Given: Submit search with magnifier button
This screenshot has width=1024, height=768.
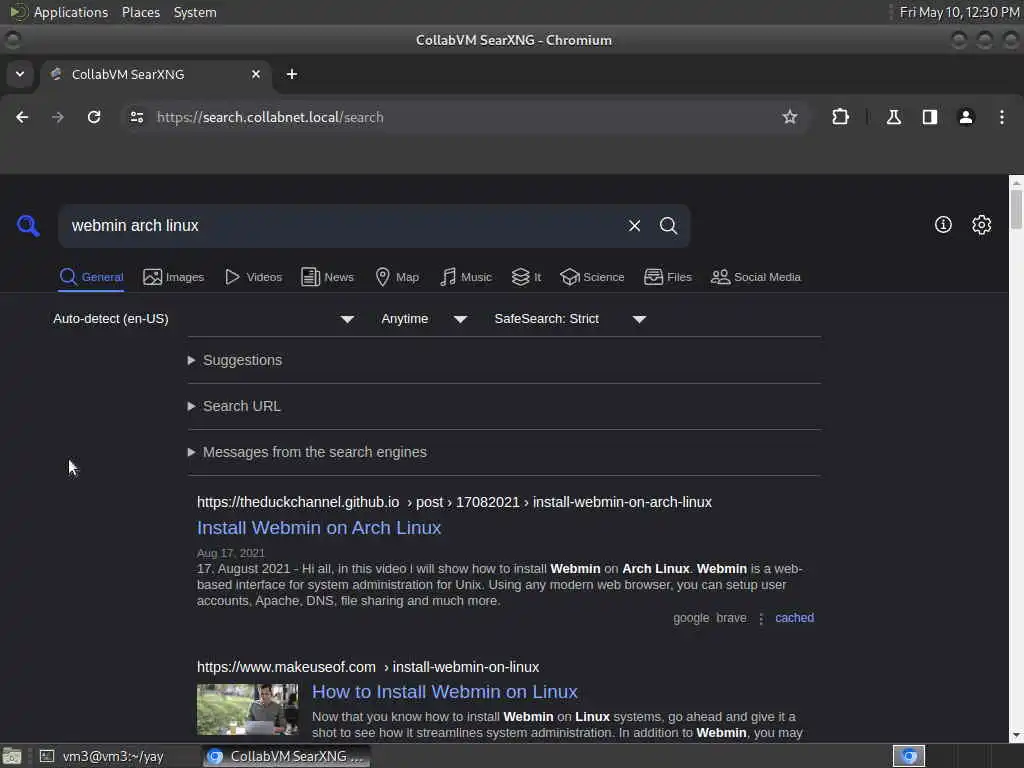Looking at the screenshot, I should click(668, 225).
